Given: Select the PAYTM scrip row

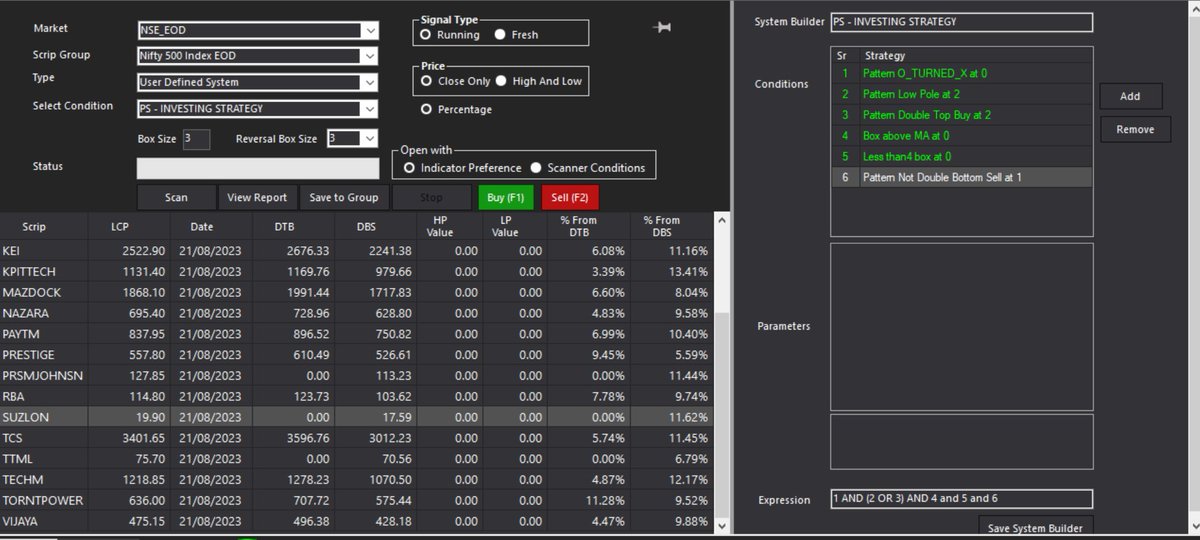Looking at the screenshot, I should tap(356, 333).
